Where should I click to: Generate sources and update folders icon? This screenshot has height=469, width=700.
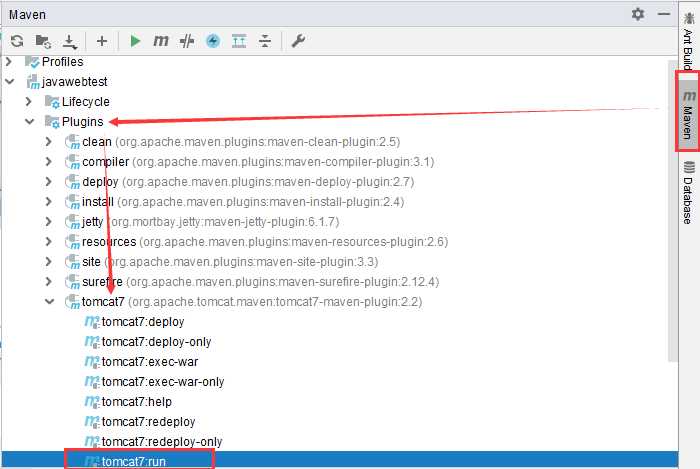(43, 41)
